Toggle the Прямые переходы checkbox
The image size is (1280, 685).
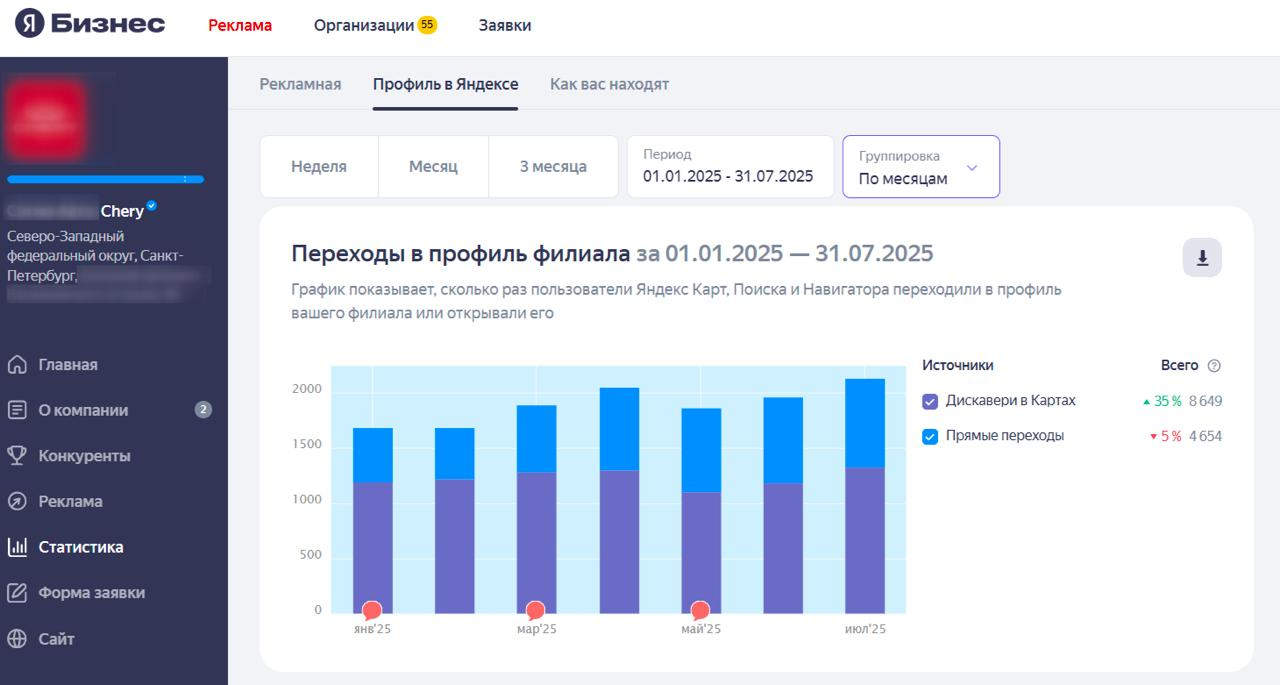point(930,436)
